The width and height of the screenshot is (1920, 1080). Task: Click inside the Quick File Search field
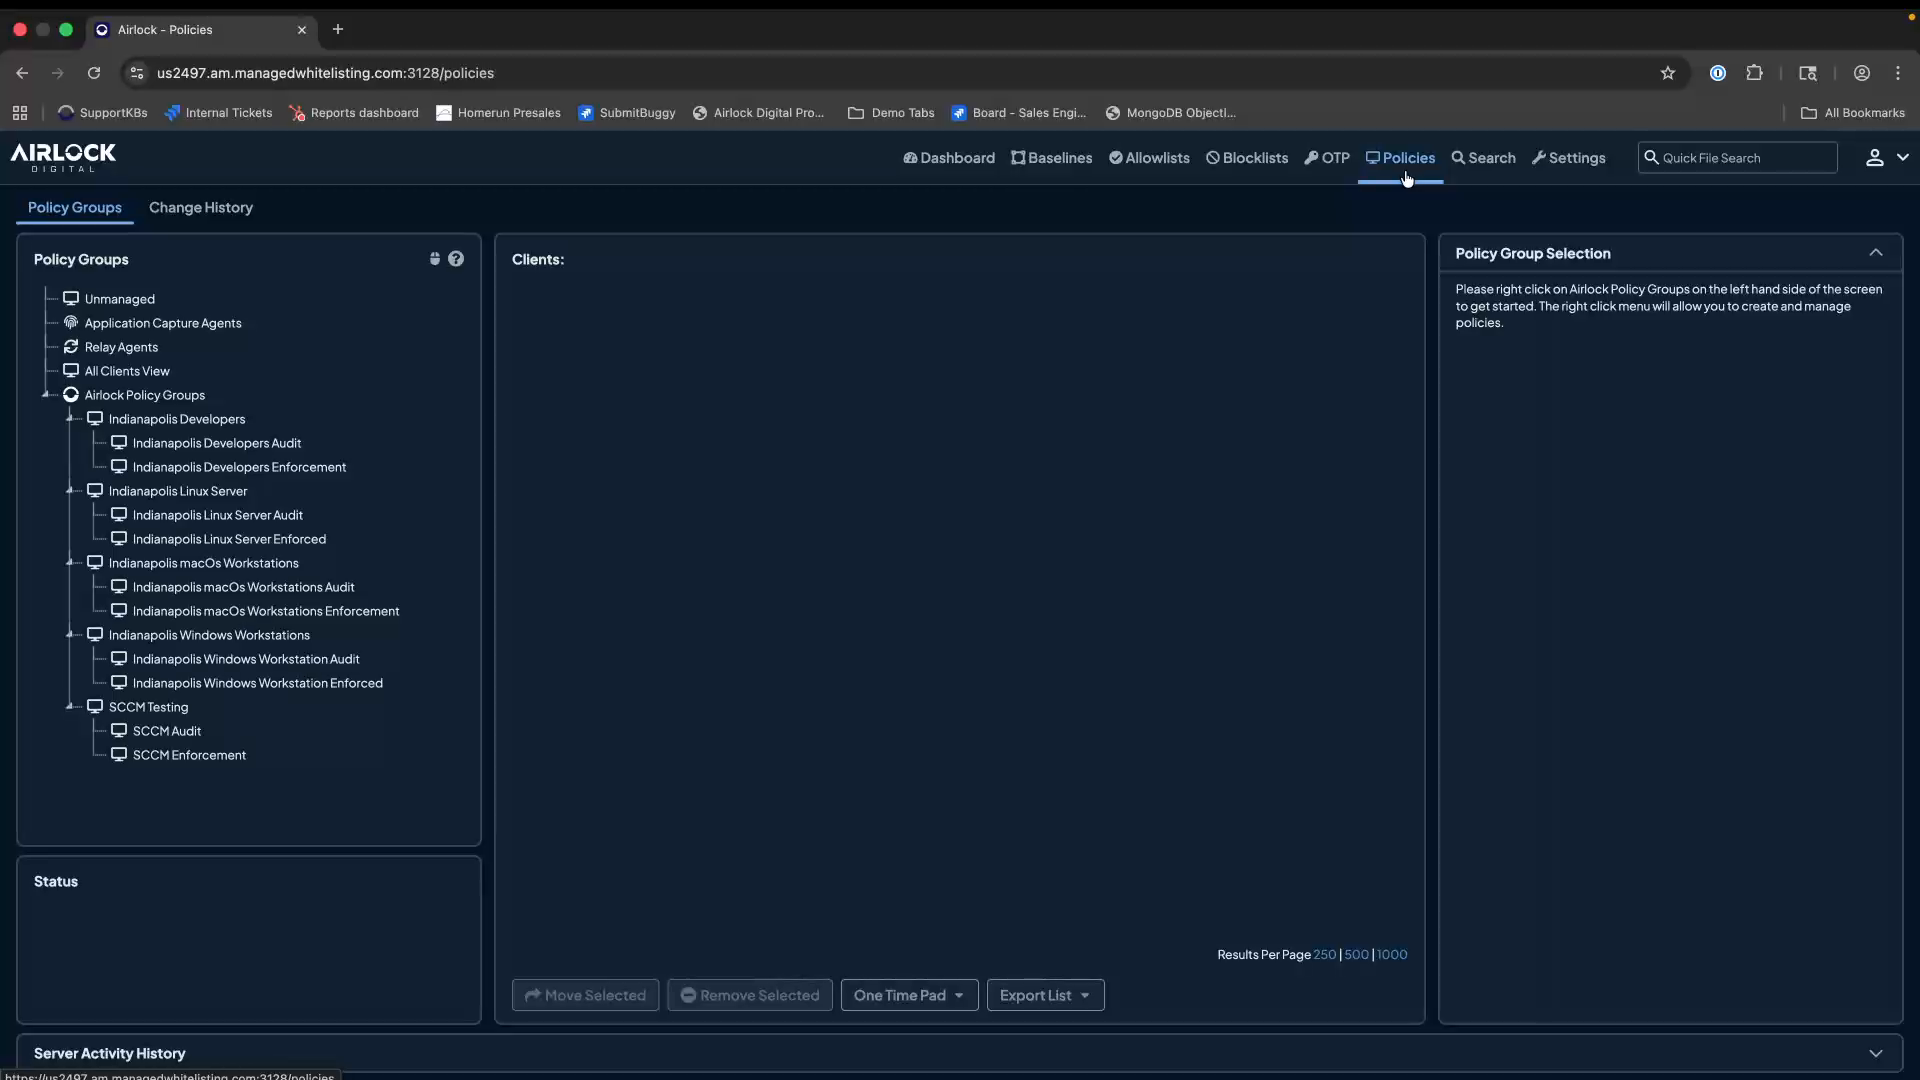pyautogui.click(x=1738, y=157)
